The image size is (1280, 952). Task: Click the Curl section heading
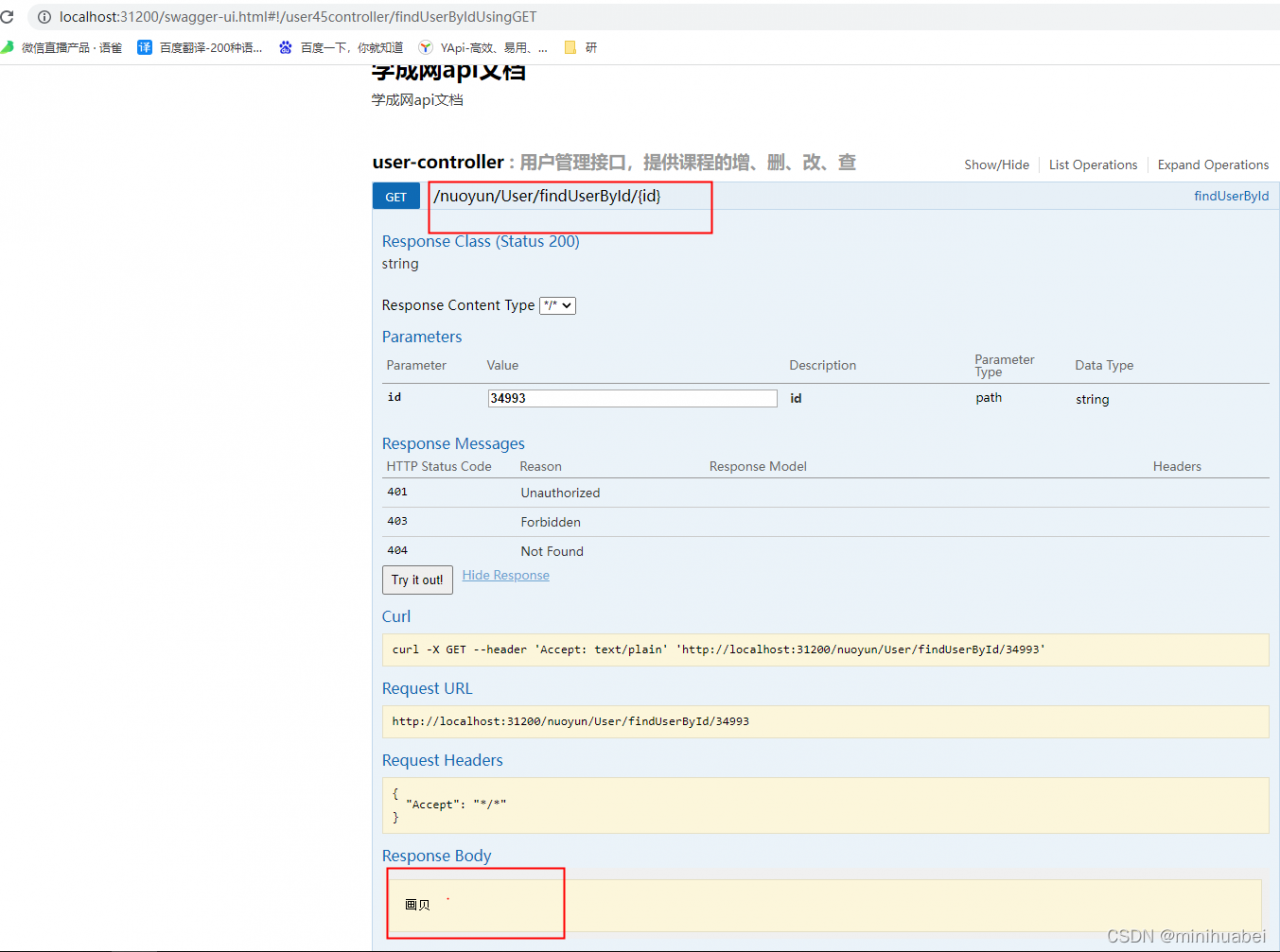396,617
